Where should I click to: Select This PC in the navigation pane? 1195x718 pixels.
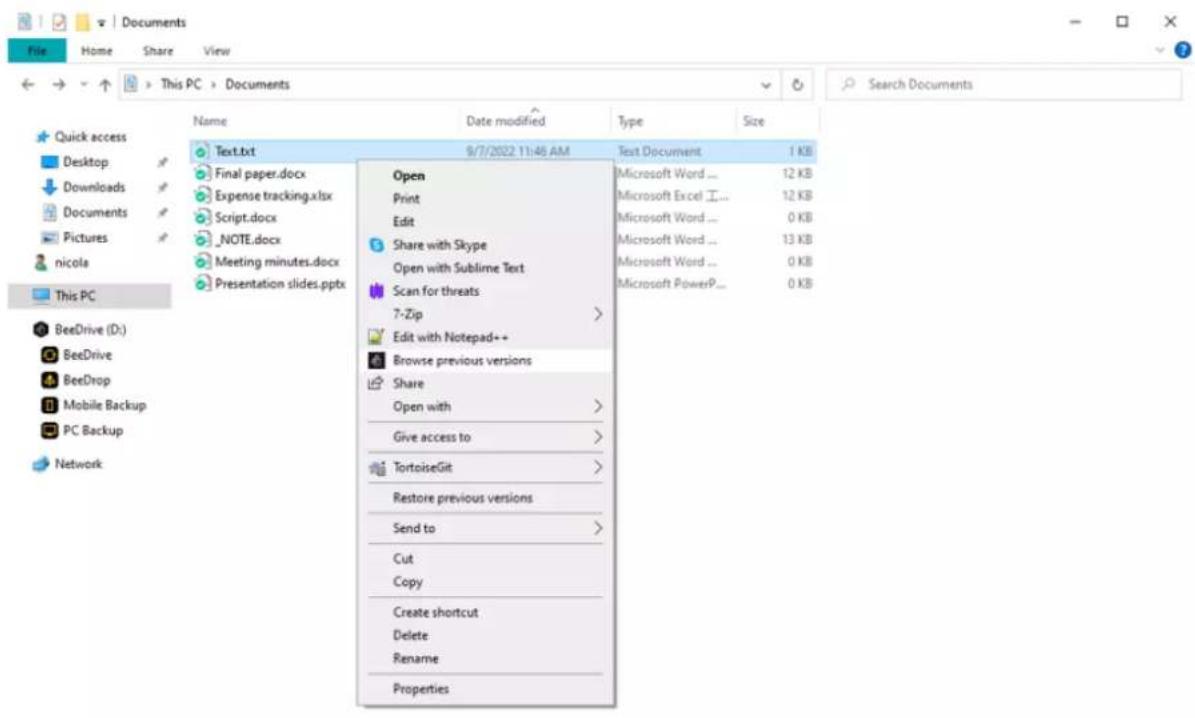90,296
